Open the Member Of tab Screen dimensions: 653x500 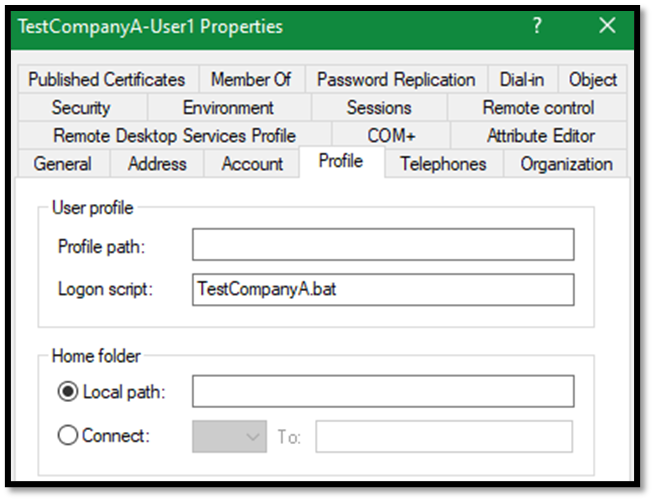pos(251,80)
